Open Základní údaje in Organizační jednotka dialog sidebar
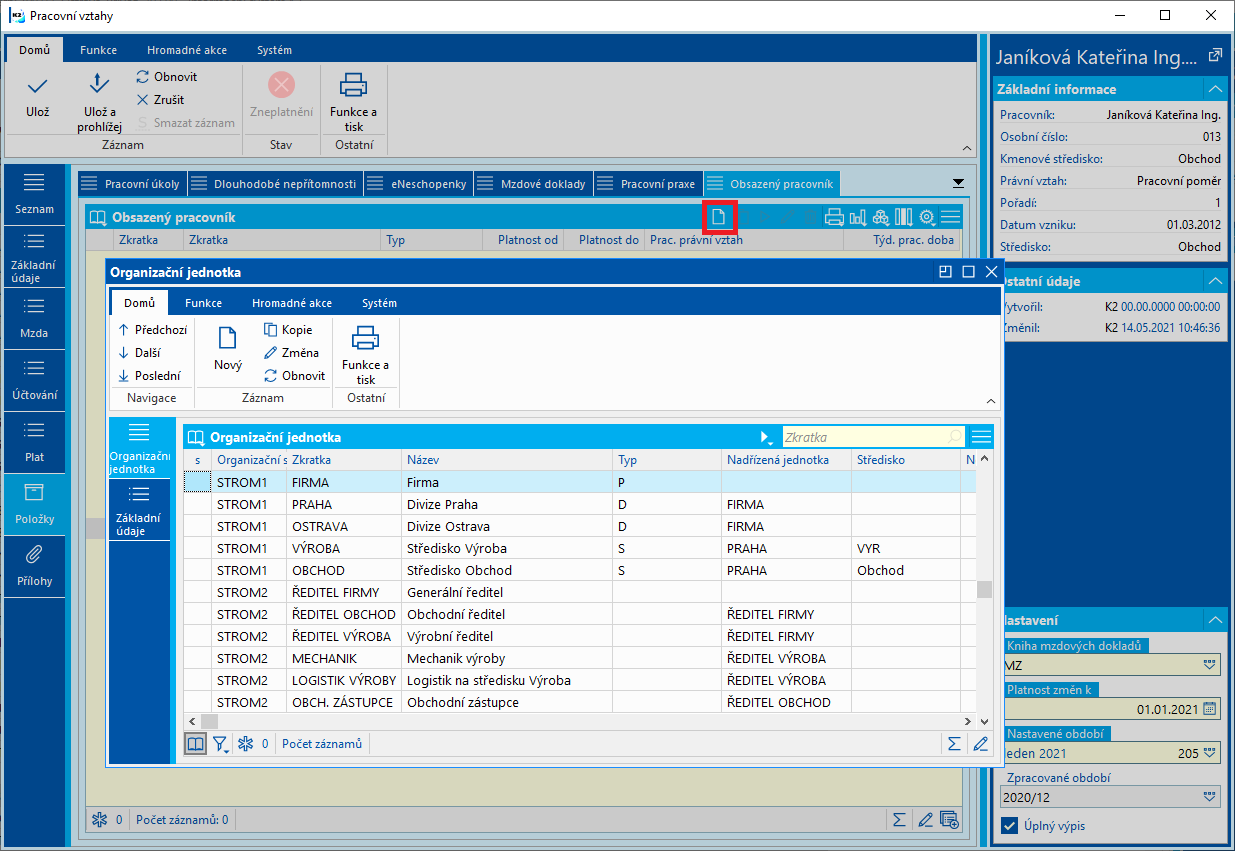Image resolution: width=1235 pixels, height=851 pixels. click(139, 510)
